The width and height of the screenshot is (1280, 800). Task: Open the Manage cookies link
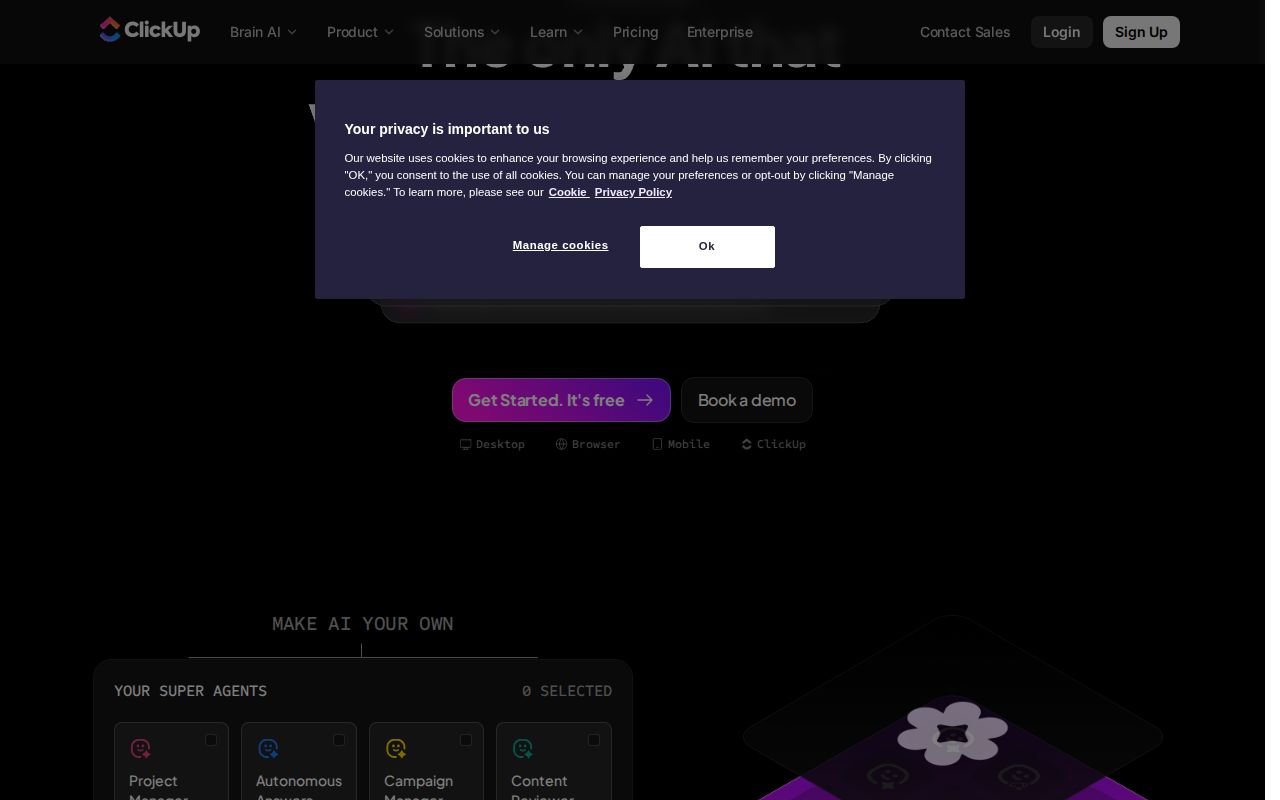(x=560, y=245)
